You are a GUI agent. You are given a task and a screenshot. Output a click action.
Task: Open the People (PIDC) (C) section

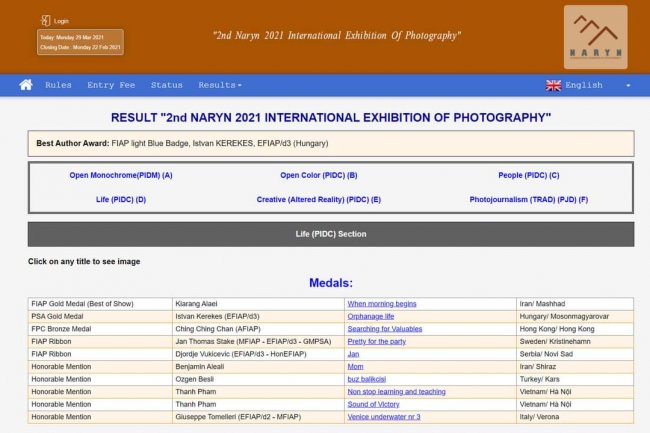coord(528,175)
